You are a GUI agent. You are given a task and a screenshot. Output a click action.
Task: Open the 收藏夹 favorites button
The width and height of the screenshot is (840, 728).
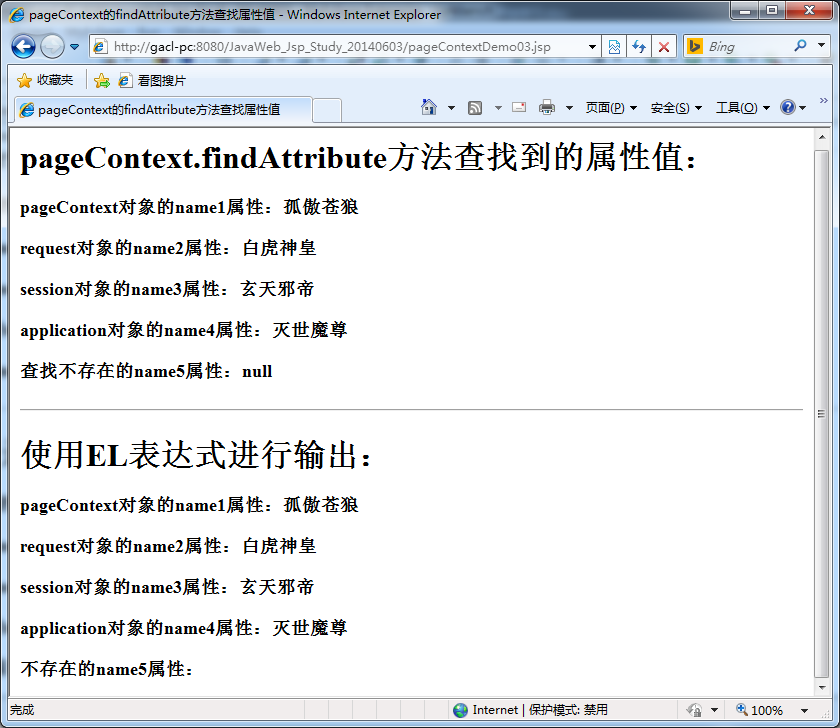tap(45, 80)
